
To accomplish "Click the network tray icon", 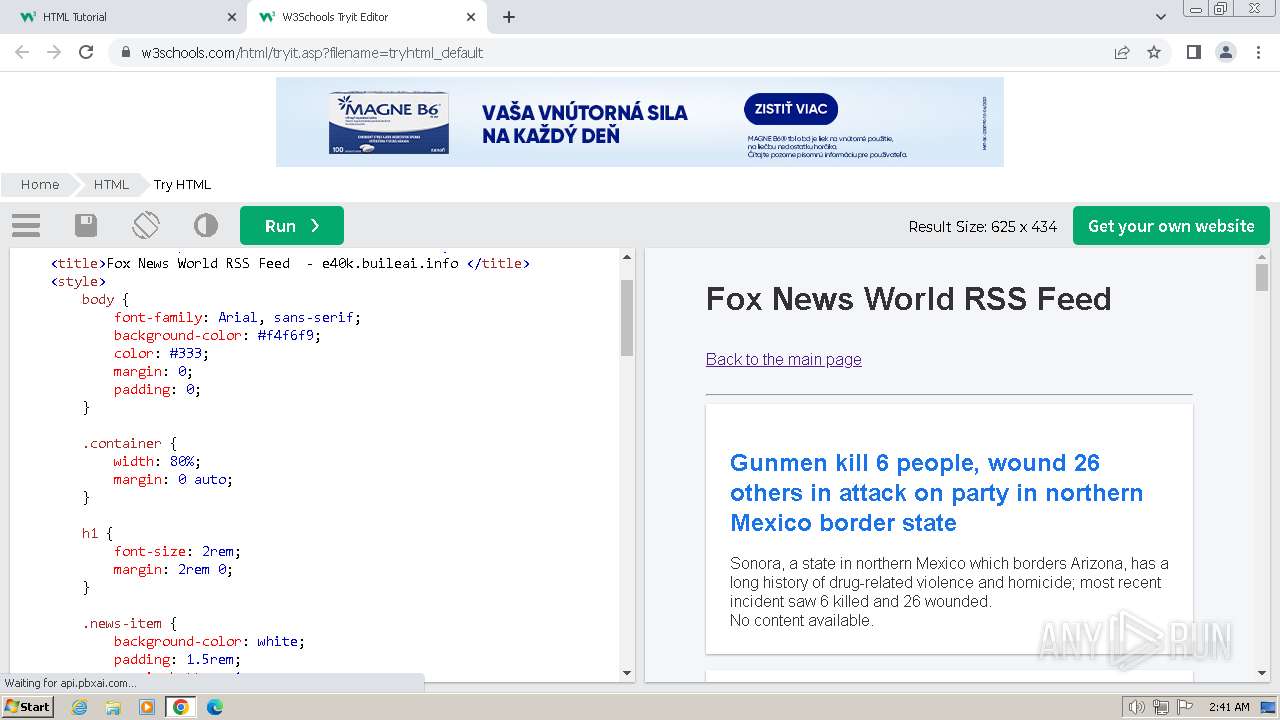I will click(1161, 707).
